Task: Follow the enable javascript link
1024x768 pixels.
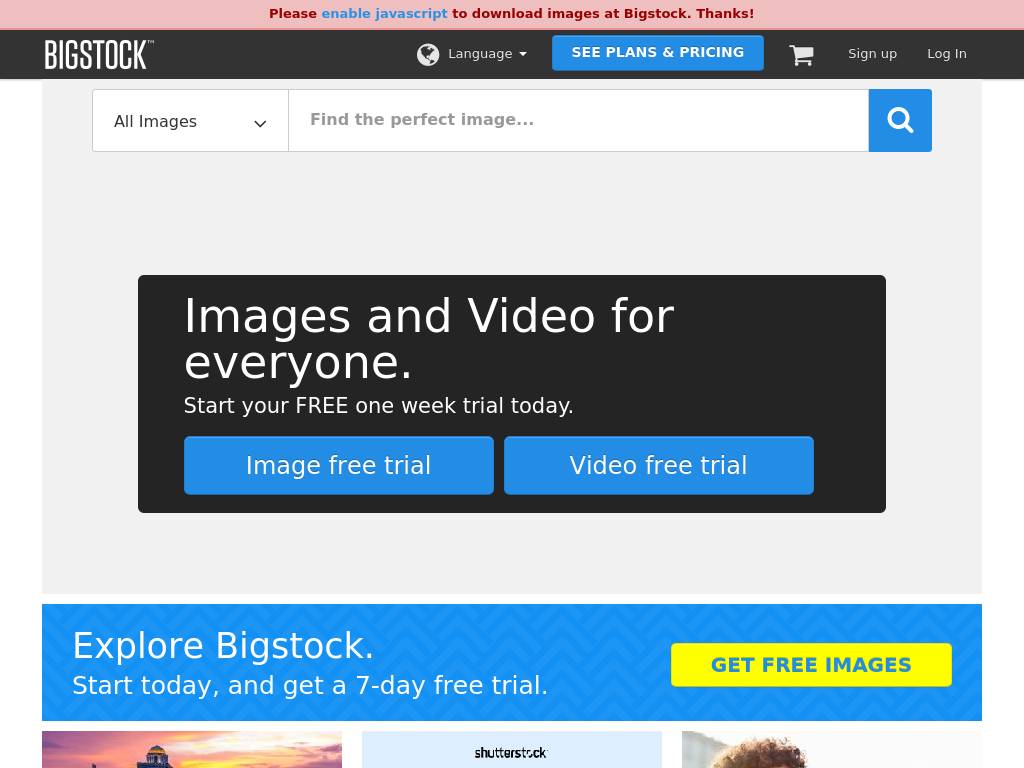Action: coord(384,14)
